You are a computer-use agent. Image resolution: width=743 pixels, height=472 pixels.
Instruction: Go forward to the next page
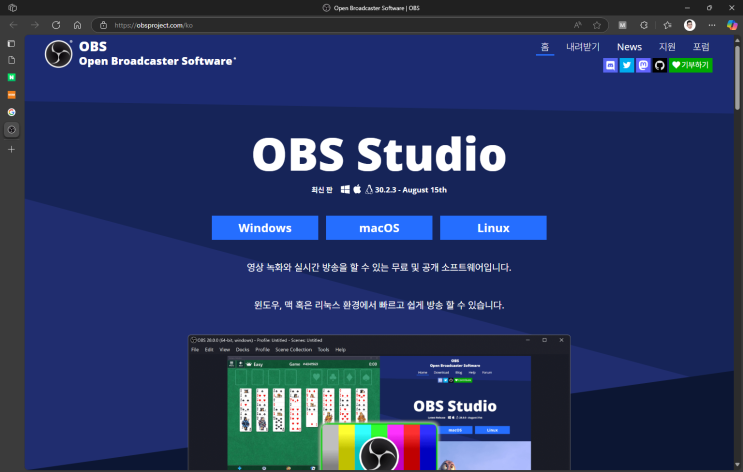click(x=35, y=25)
